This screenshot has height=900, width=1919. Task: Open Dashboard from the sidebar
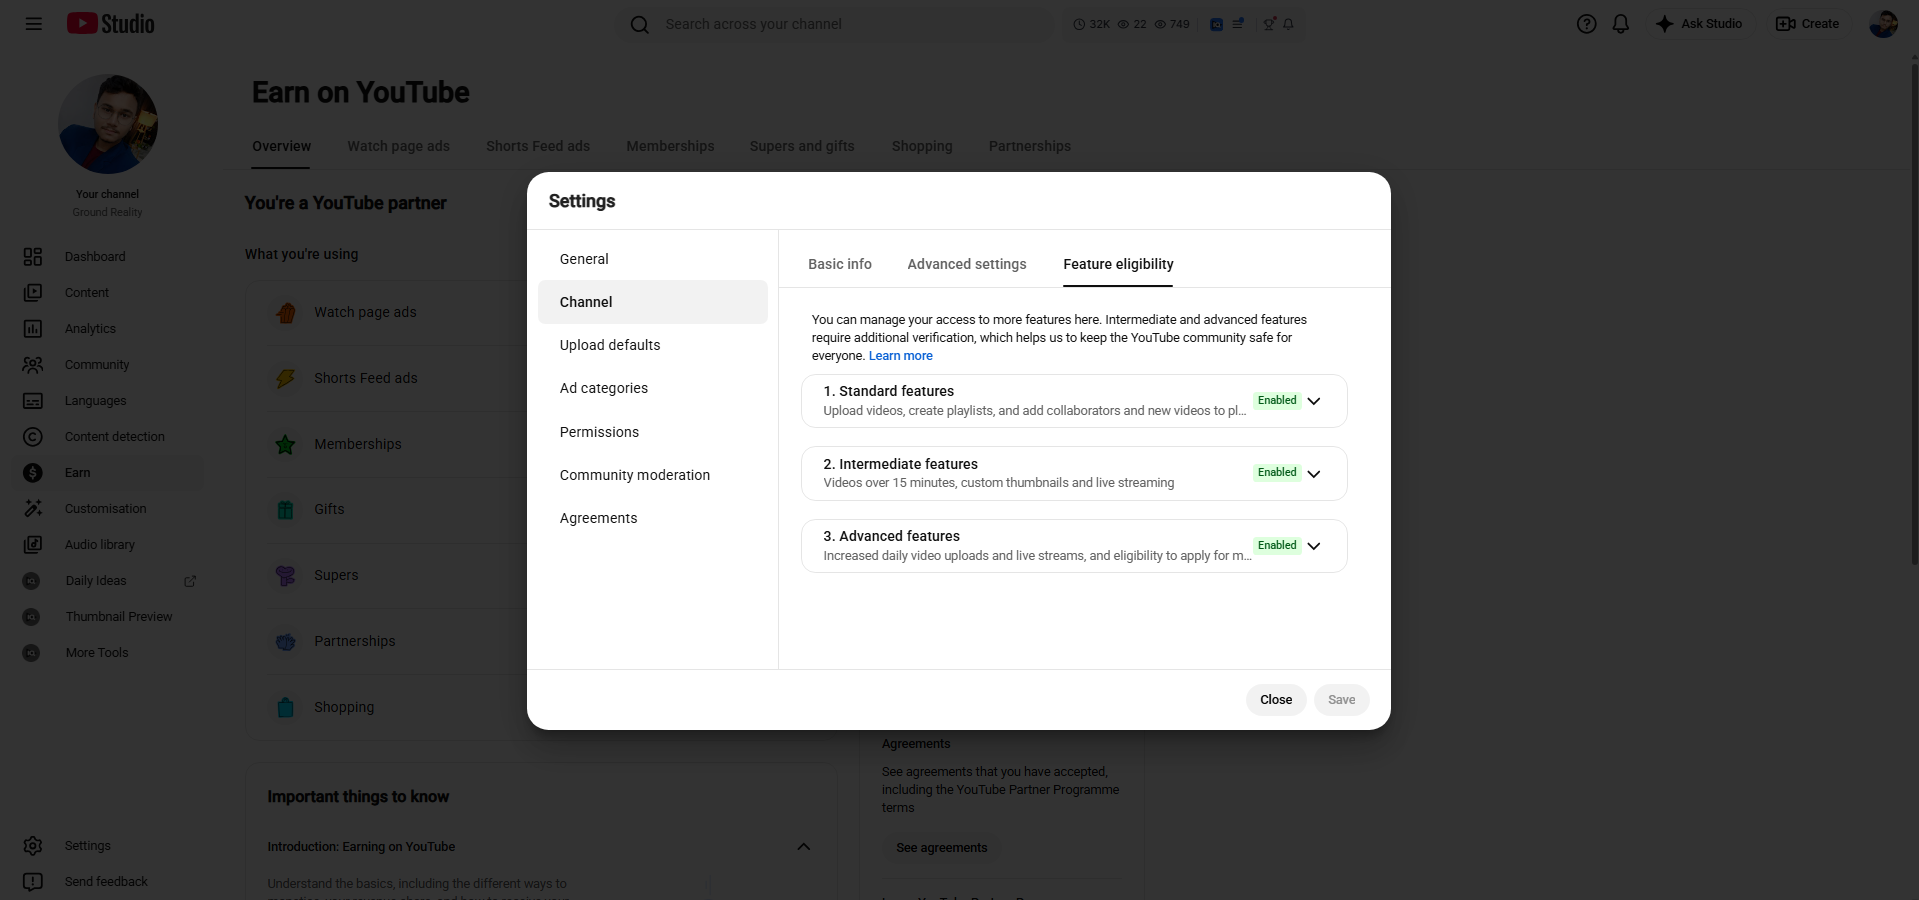(108, 257)
